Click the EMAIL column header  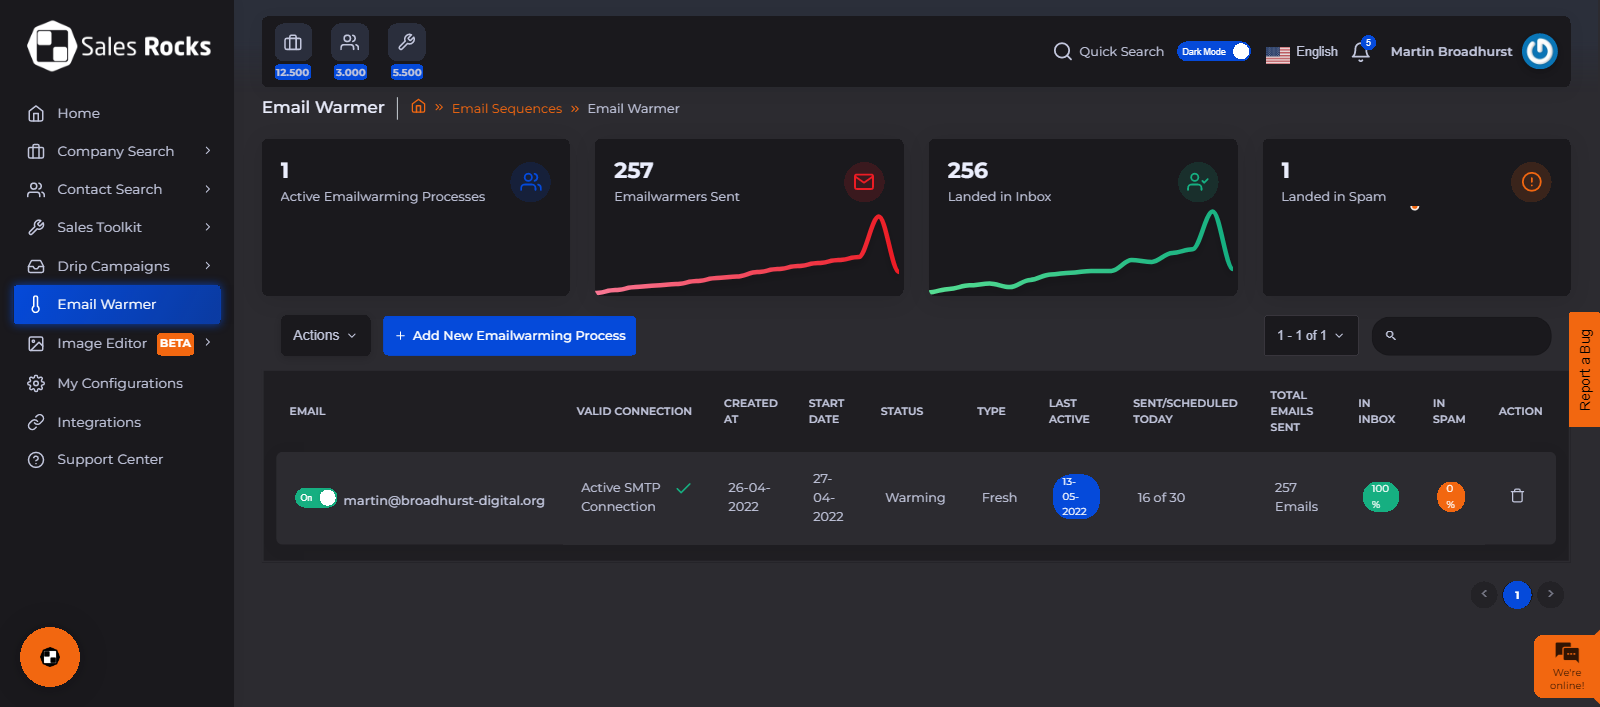point(307,411)
